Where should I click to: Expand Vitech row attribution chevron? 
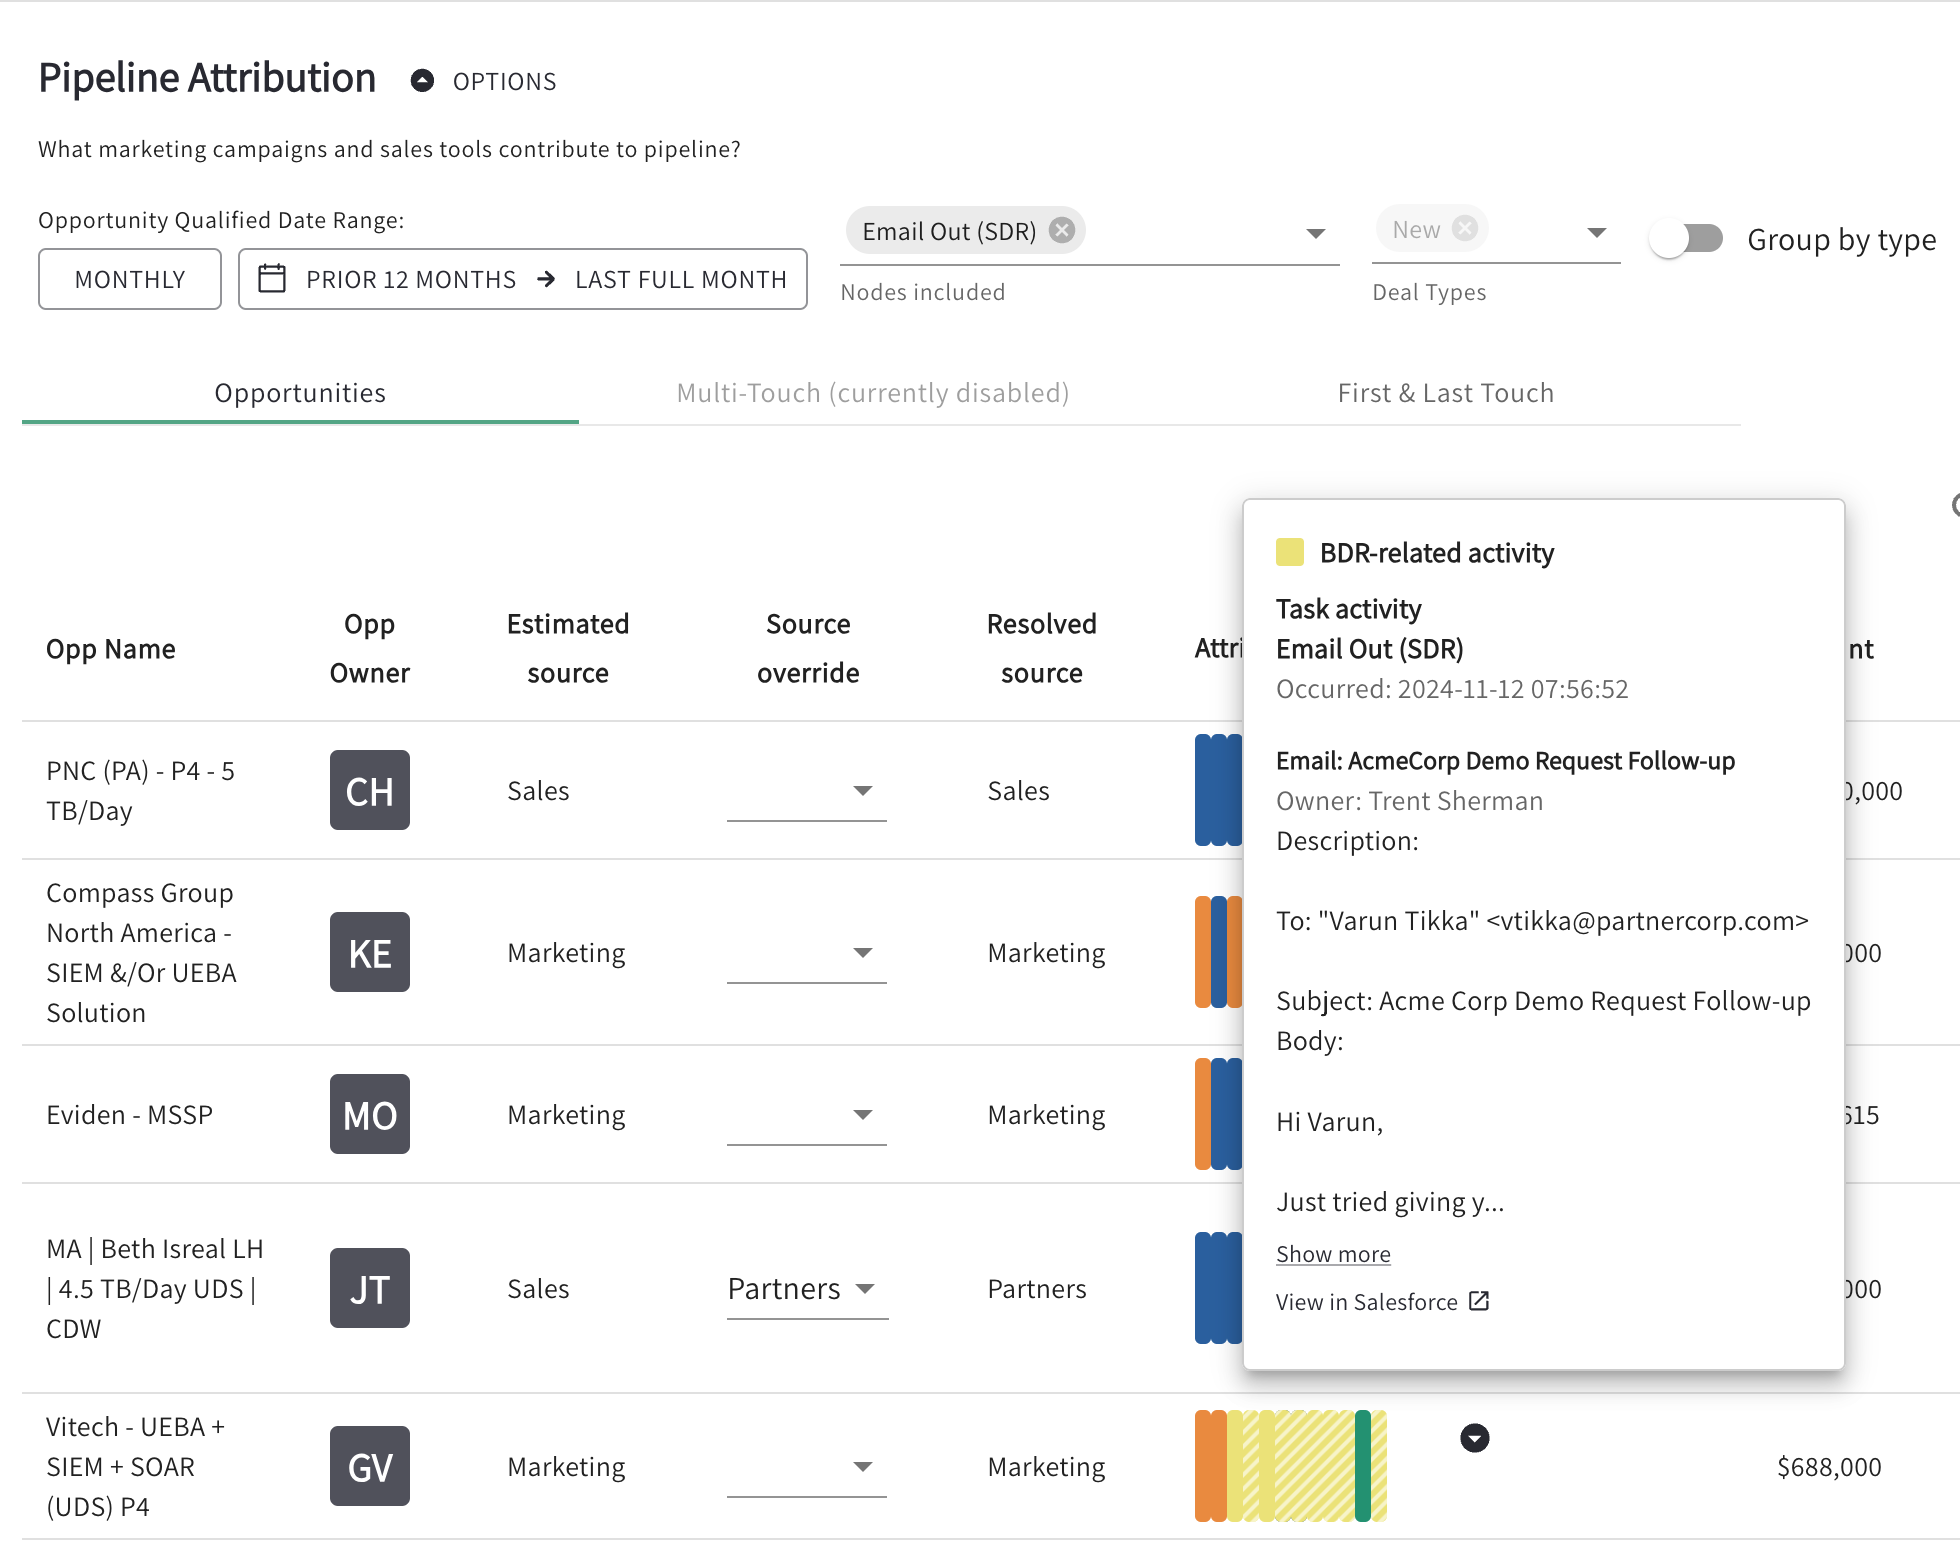pyautogui.click(x=1475, y=1438)
